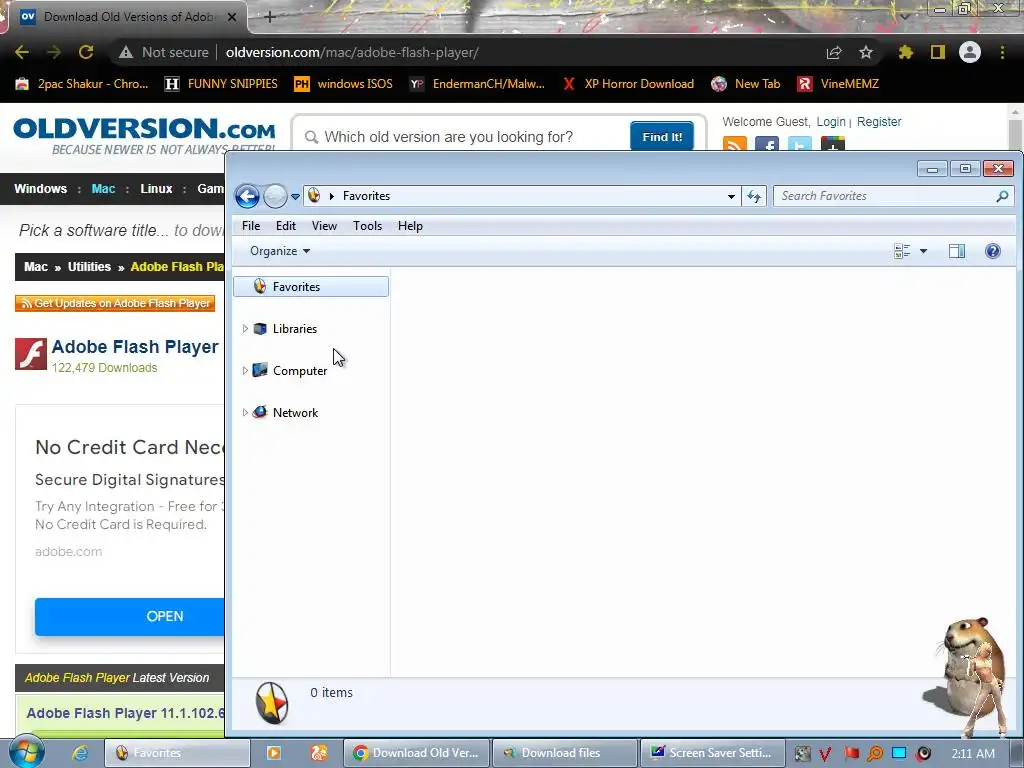Open the windows ISOS bookmark
This screenshot has height=768, width=1024.
click(x=344, y=84)
